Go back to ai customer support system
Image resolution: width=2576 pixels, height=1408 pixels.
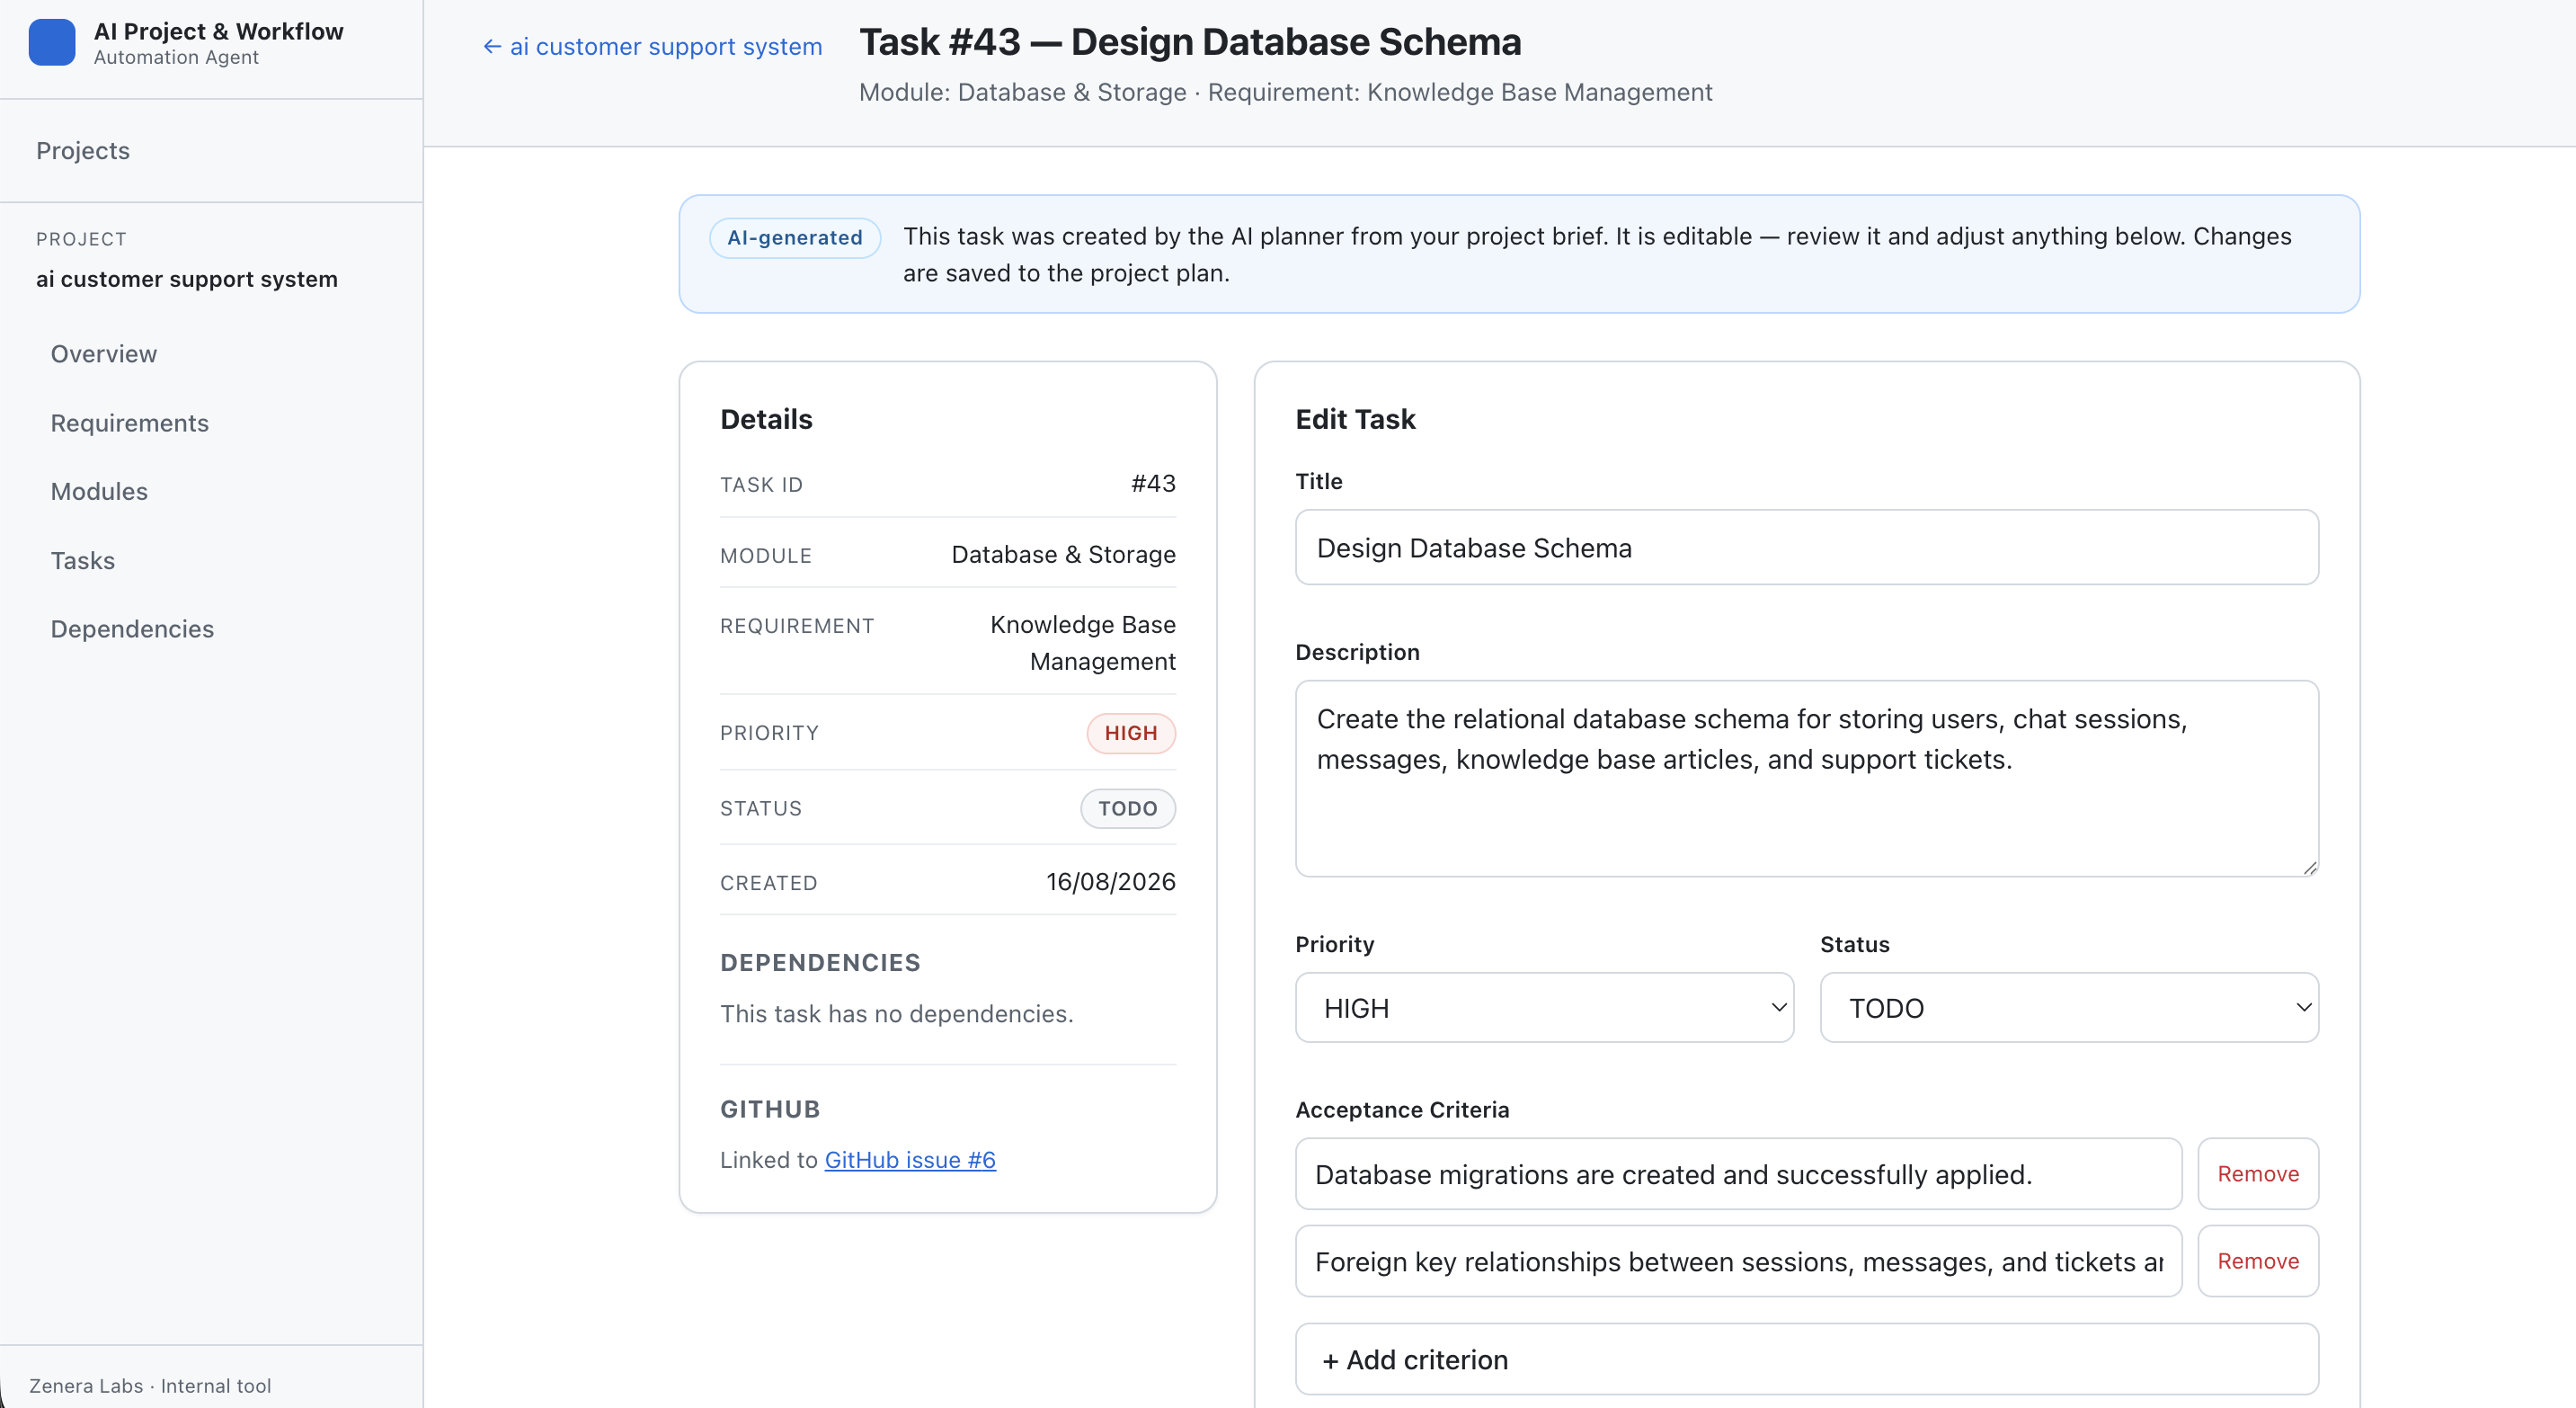(652, 46)
